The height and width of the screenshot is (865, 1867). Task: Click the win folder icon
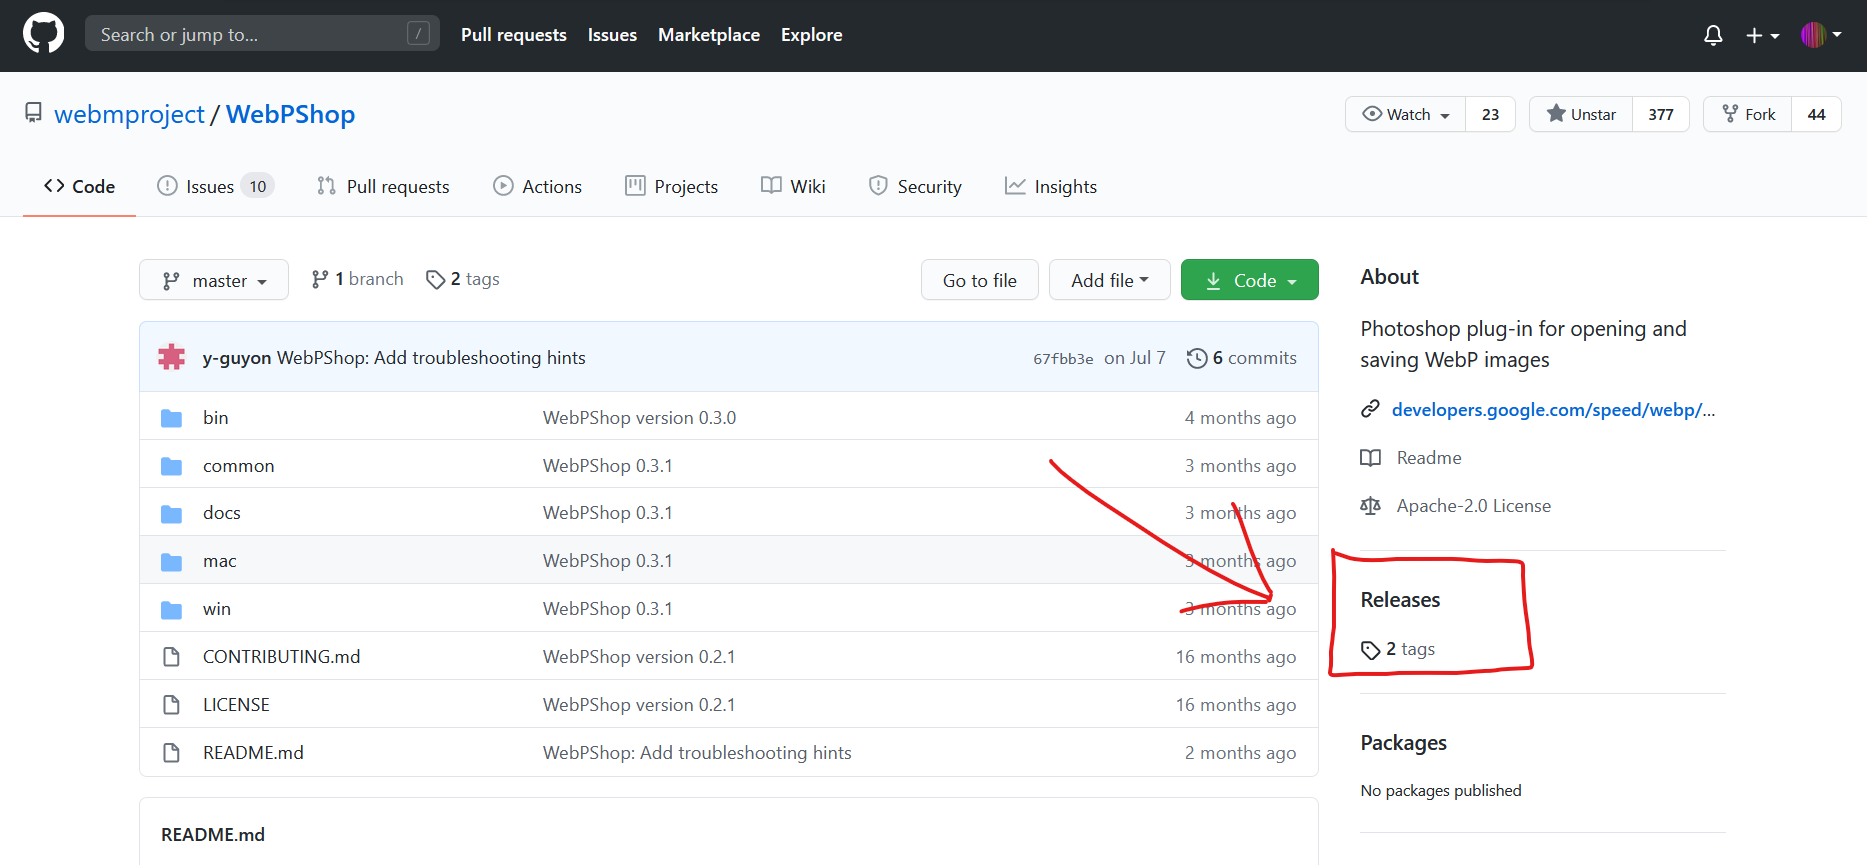[x=172, y=610]
